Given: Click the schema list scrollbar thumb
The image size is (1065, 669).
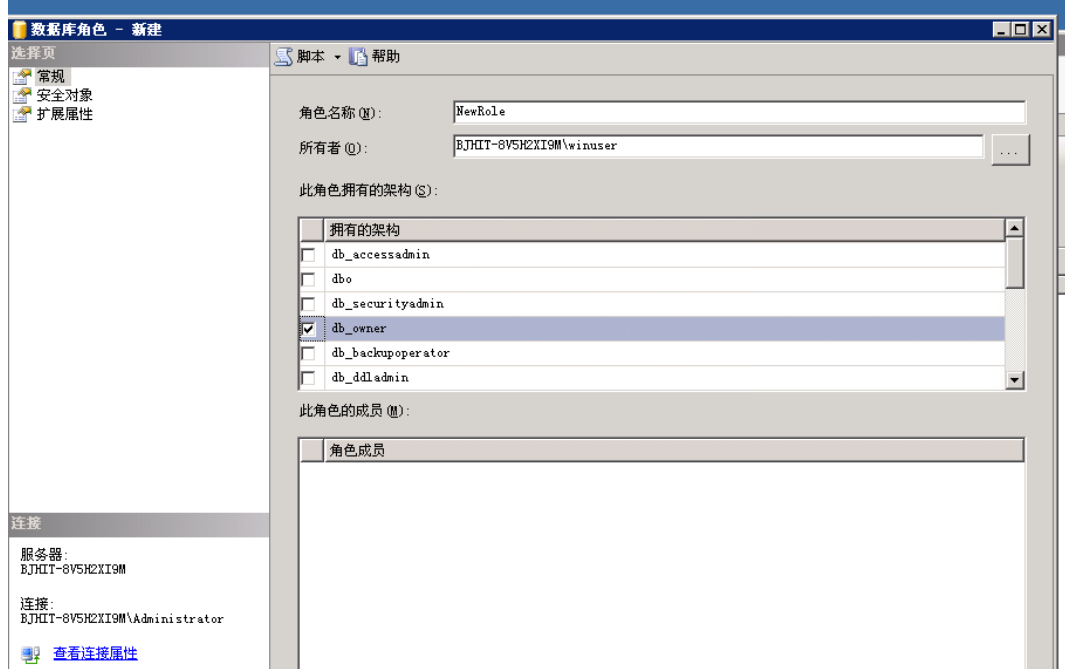Looking at the screenshot, I should pyautogui.click(x=1014, y=264).
